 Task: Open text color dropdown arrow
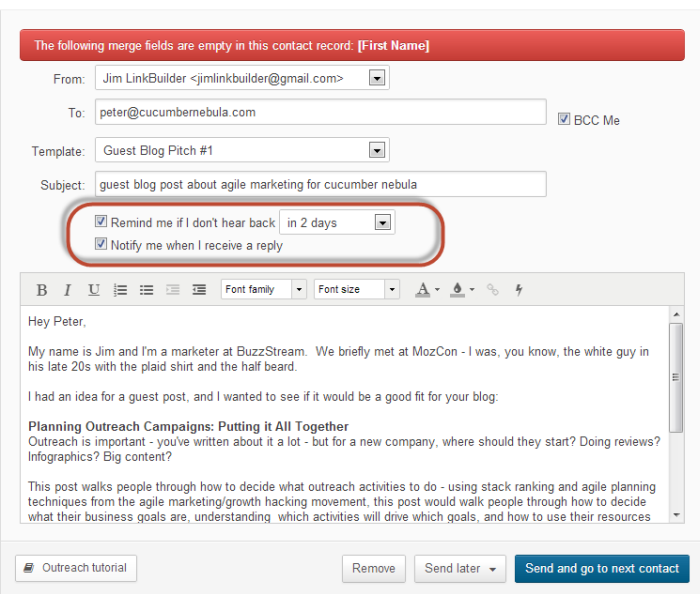point(437,289)
